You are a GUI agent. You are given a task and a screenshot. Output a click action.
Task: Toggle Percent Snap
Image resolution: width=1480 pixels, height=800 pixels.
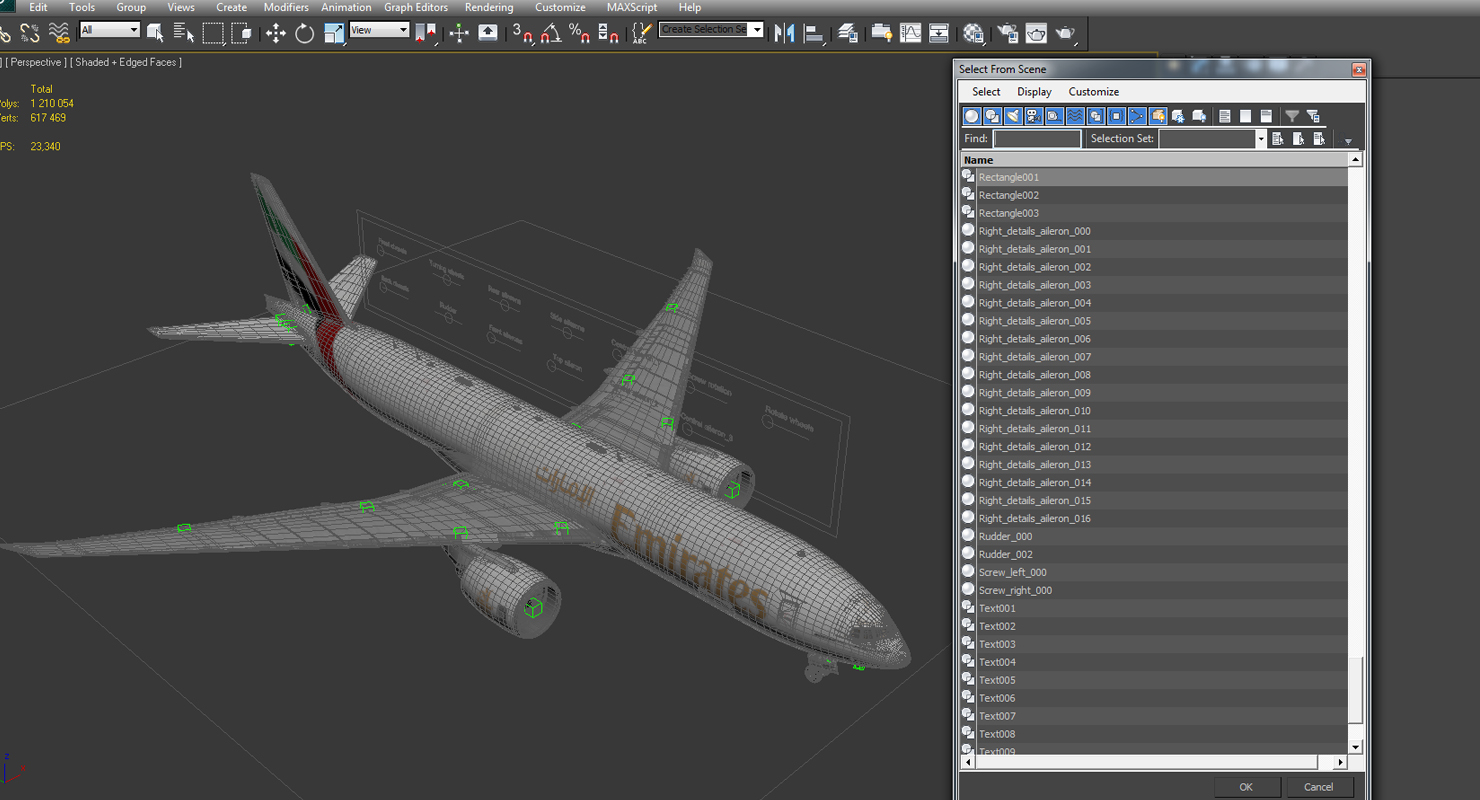pyautogui.click(x=579, y=33)
